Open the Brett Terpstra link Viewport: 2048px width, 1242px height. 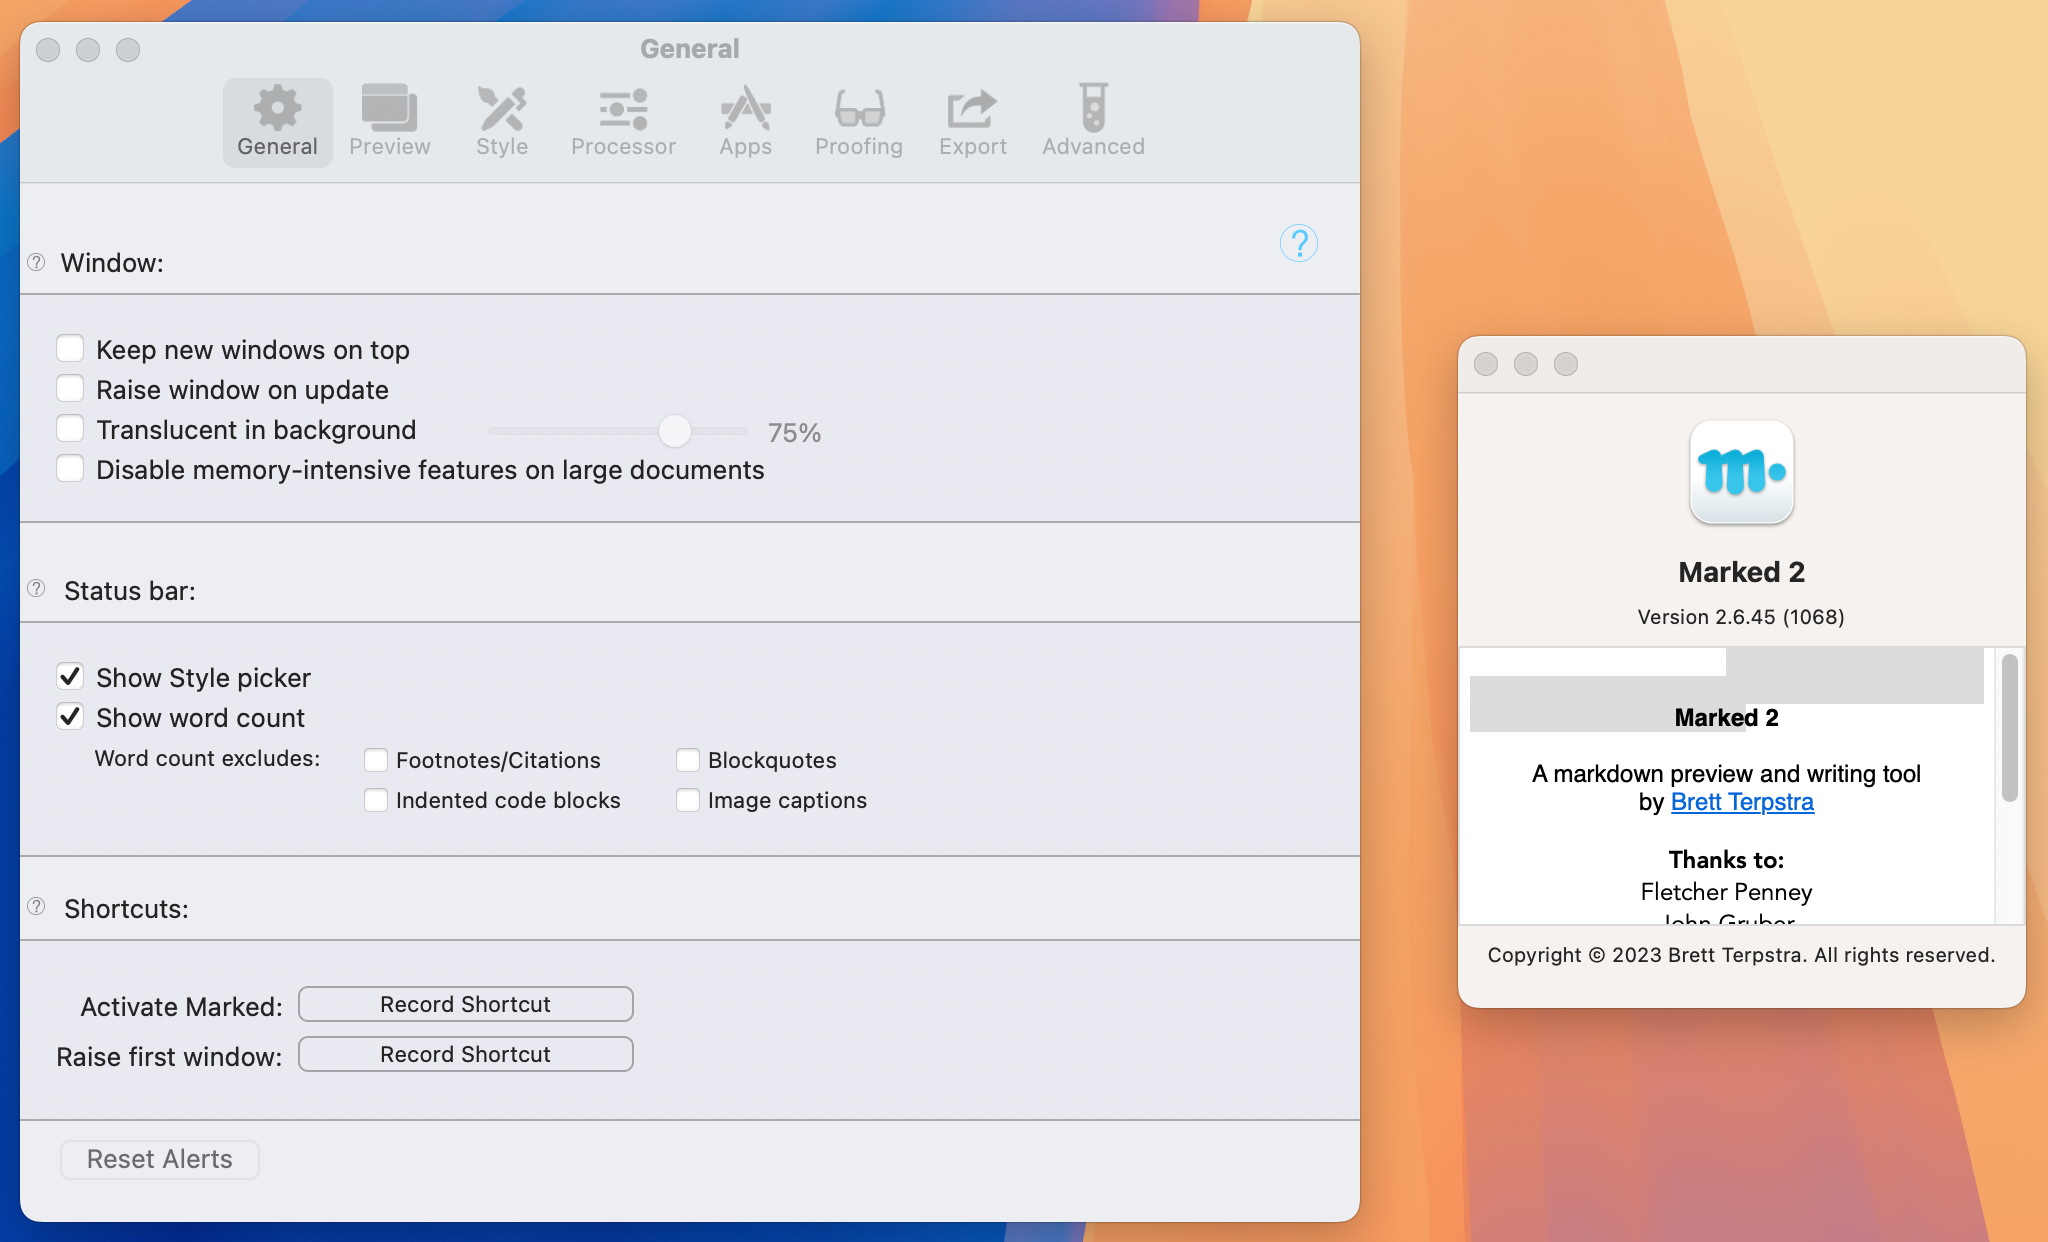click(1742, 802)
